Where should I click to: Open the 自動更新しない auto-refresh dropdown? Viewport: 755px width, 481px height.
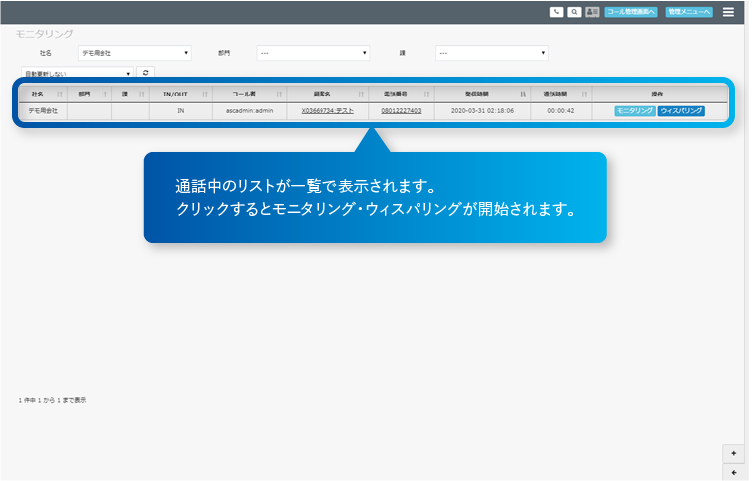[77, 73]
